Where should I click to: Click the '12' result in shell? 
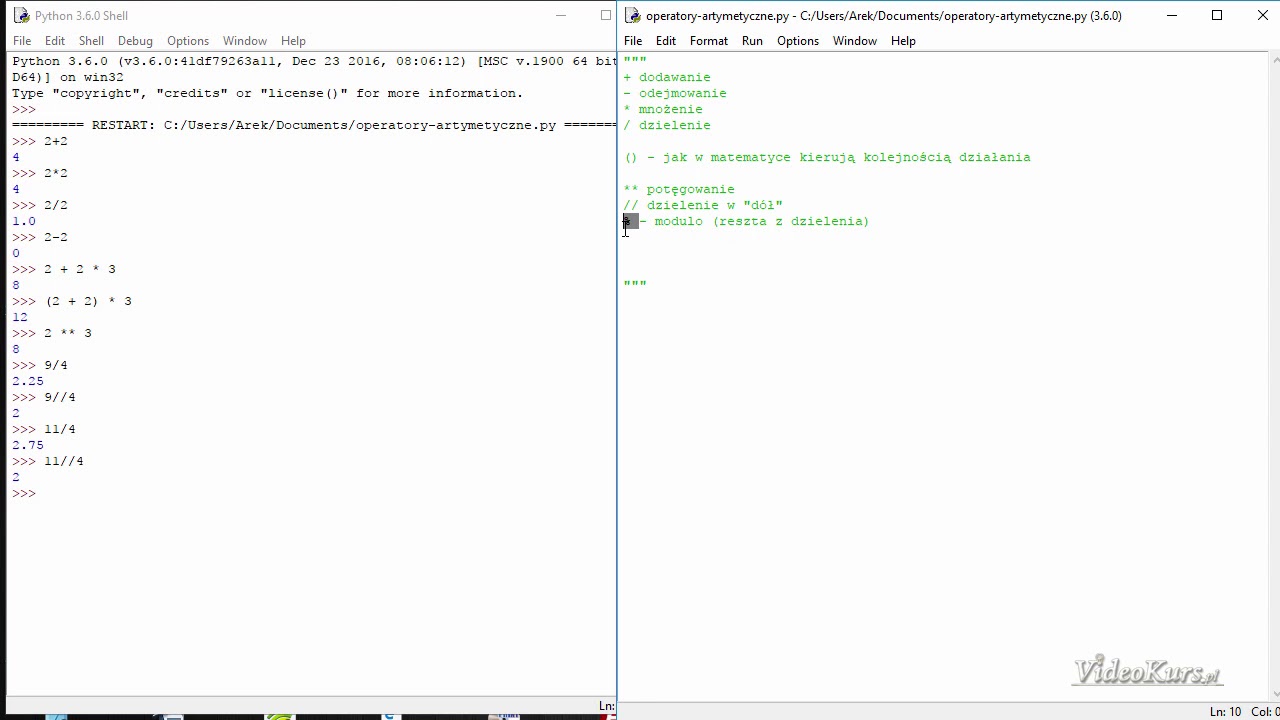20,317
